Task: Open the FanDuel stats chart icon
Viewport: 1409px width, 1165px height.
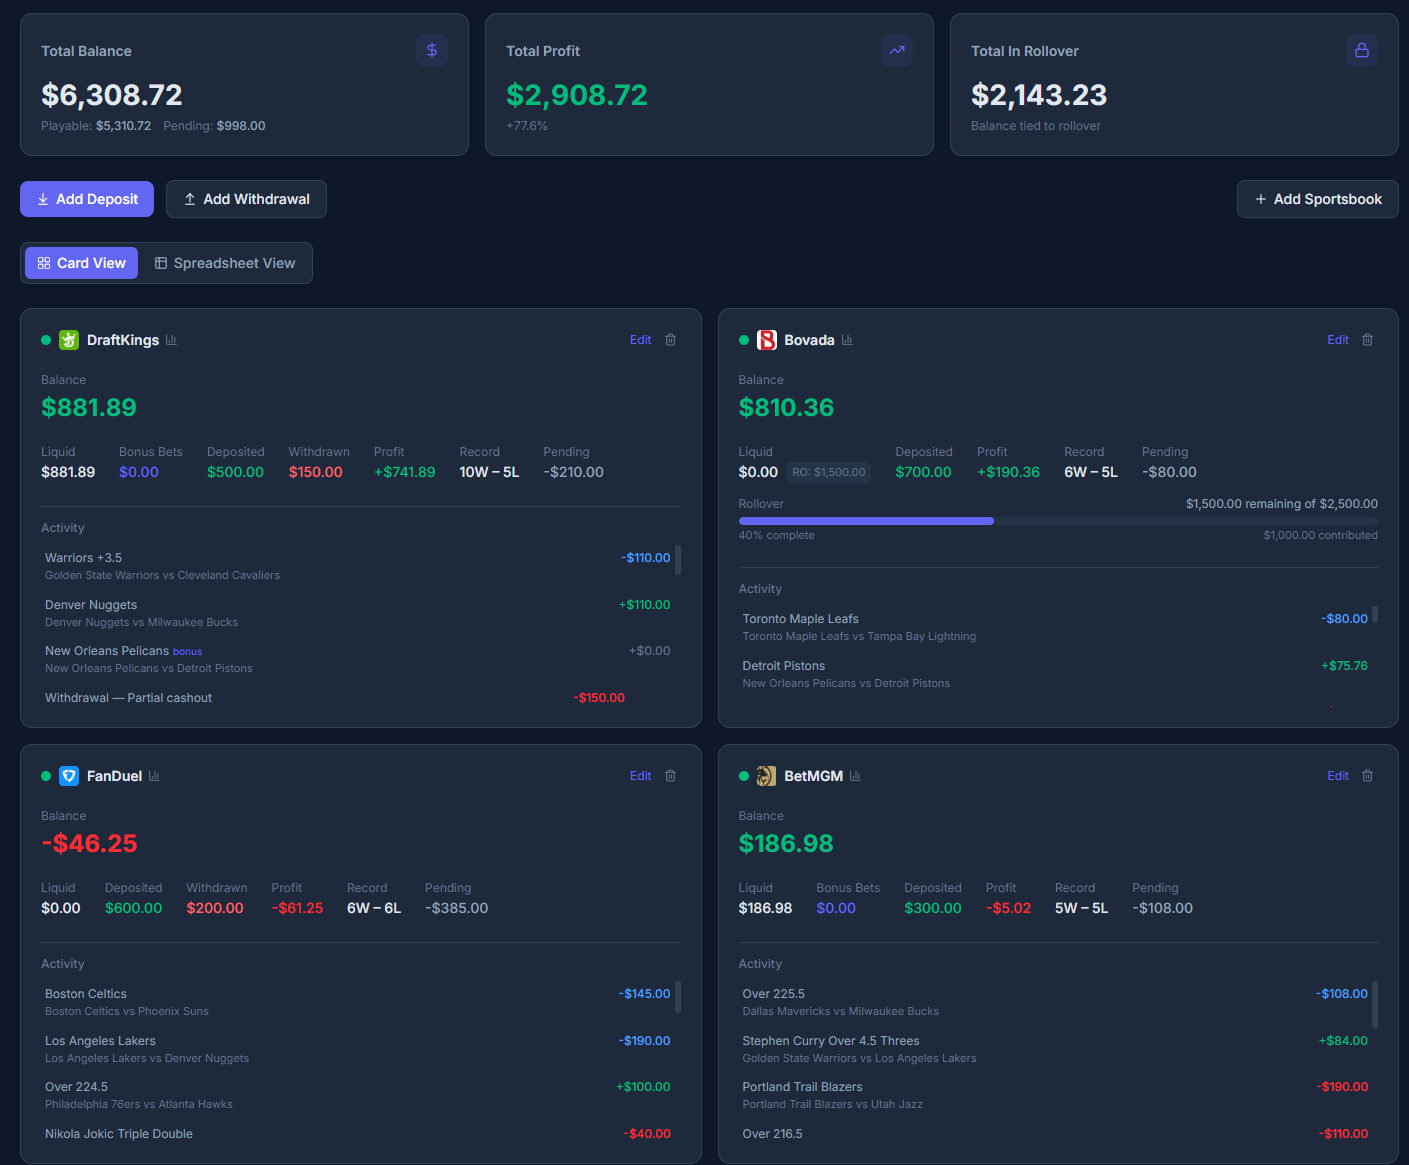Action: click(154, 776)
